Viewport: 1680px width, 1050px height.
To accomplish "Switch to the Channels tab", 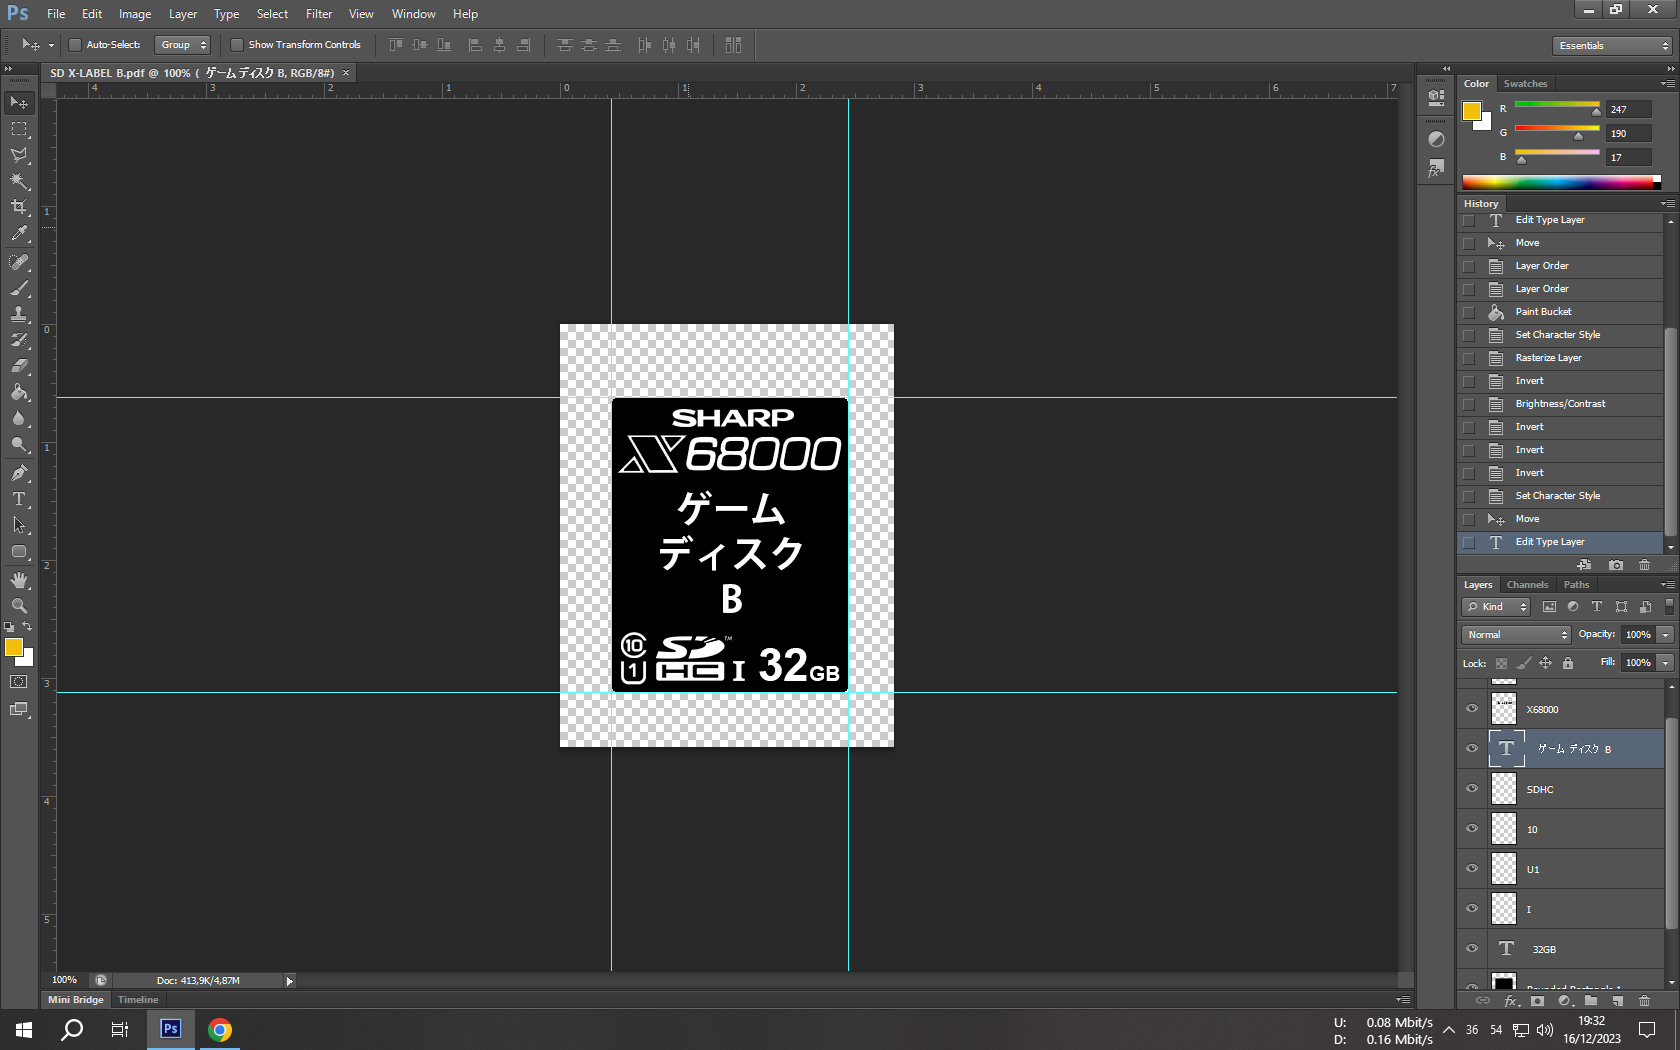I will click(x=1527, y=585).
